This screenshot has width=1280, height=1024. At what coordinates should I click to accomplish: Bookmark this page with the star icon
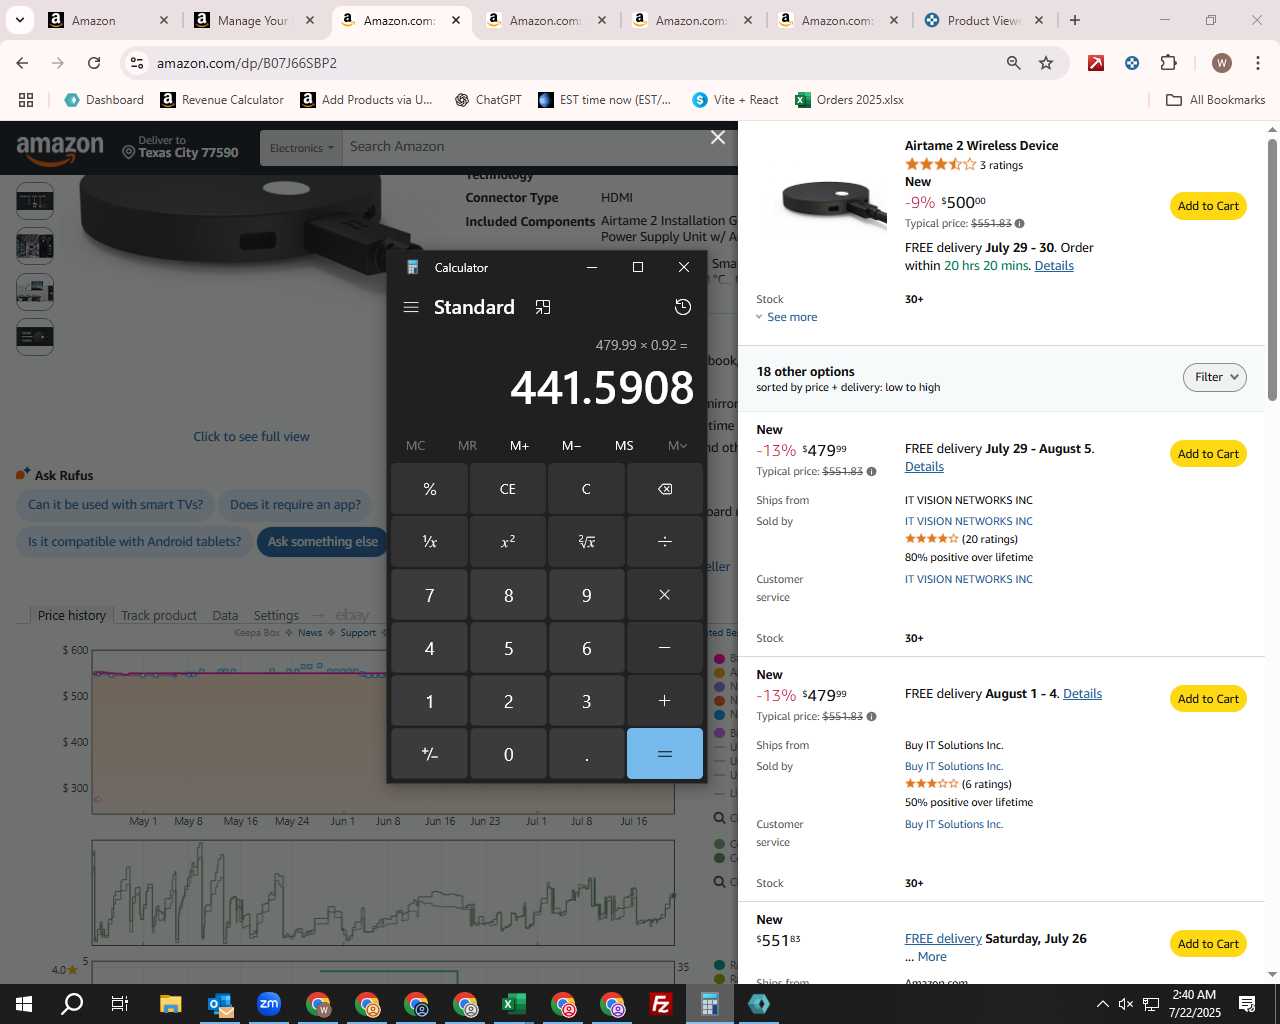tap(1046, 63)
